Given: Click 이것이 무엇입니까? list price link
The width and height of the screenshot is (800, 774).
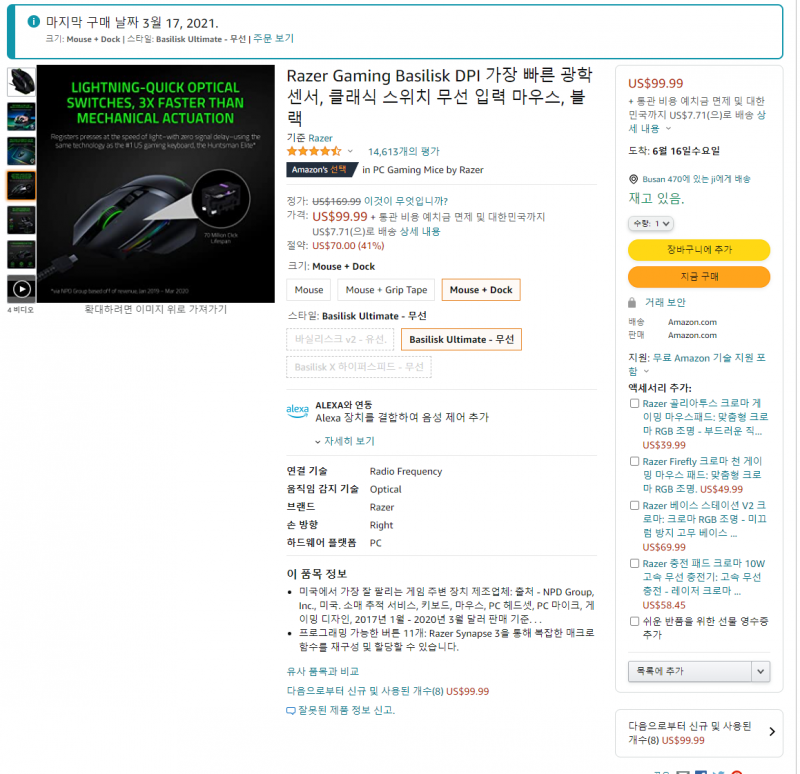Looking at the screenshot, I should click(x=406, y=201).
